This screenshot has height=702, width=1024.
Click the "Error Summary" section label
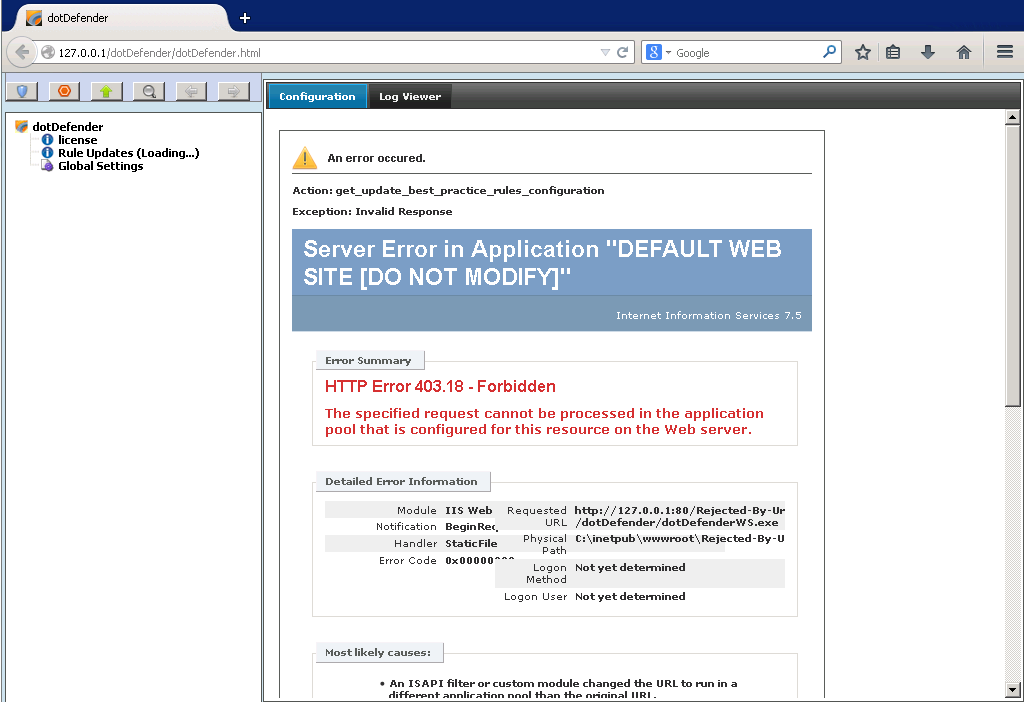point(368,360)
